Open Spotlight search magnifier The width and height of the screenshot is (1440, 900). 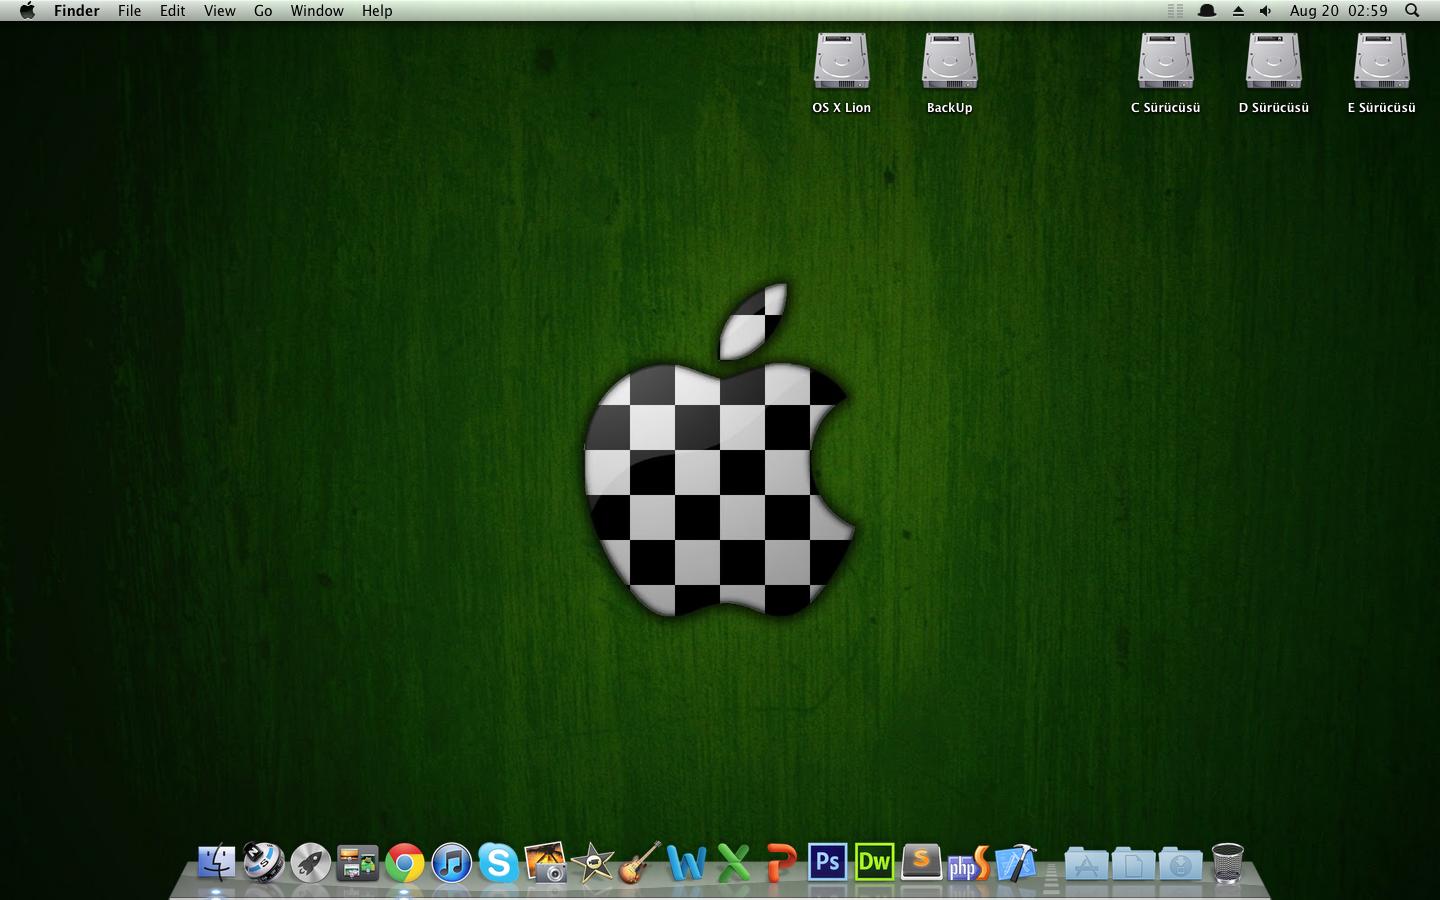pyautogui.click(x=1412, y=11)
